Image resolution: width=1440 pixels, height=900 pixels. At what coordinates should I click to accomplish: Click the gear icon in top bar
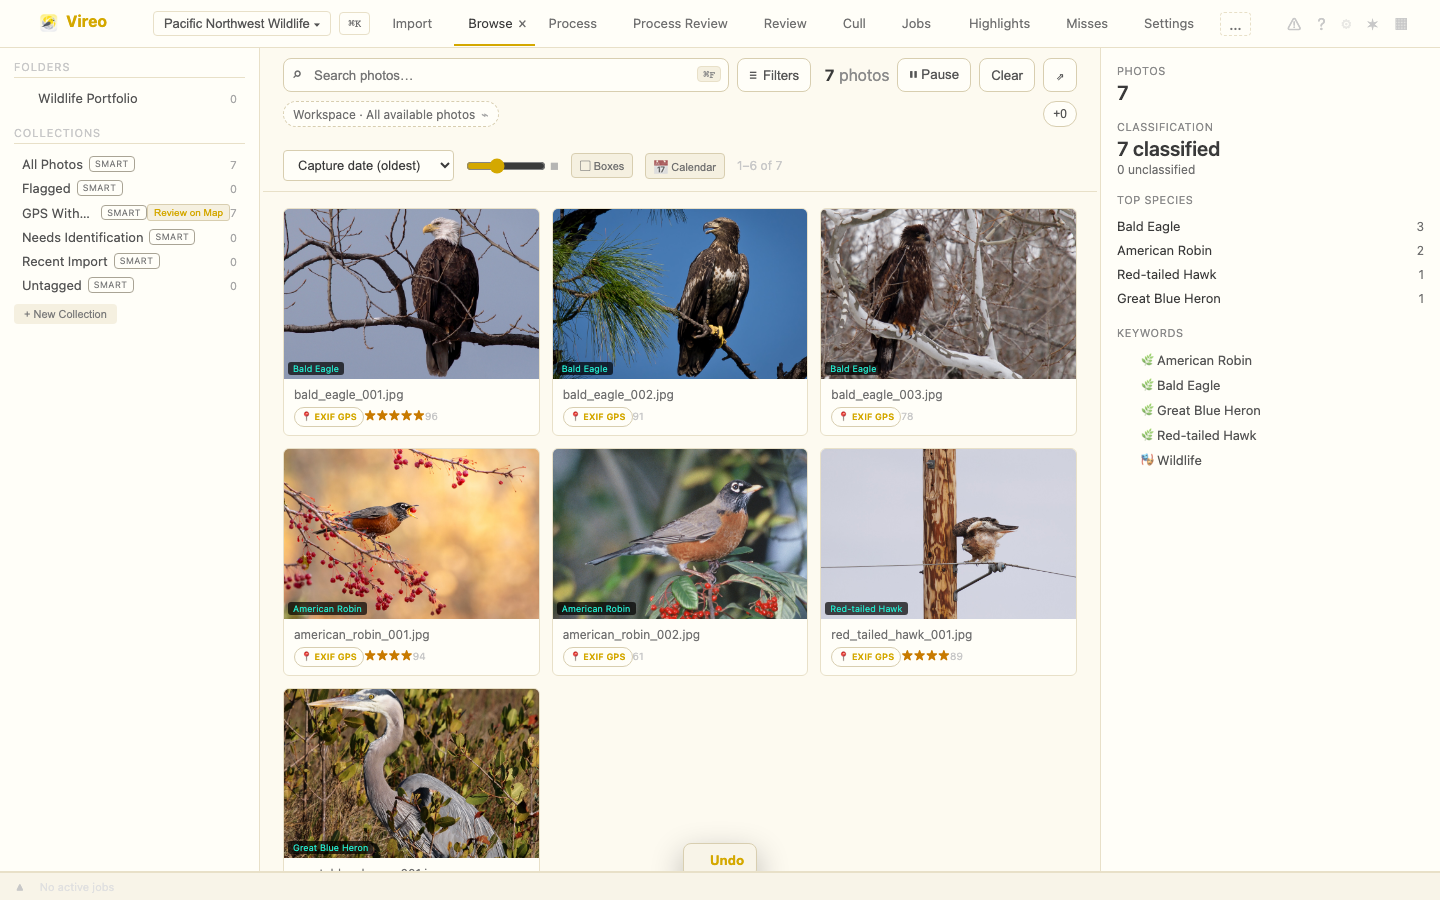point(1346,24)
